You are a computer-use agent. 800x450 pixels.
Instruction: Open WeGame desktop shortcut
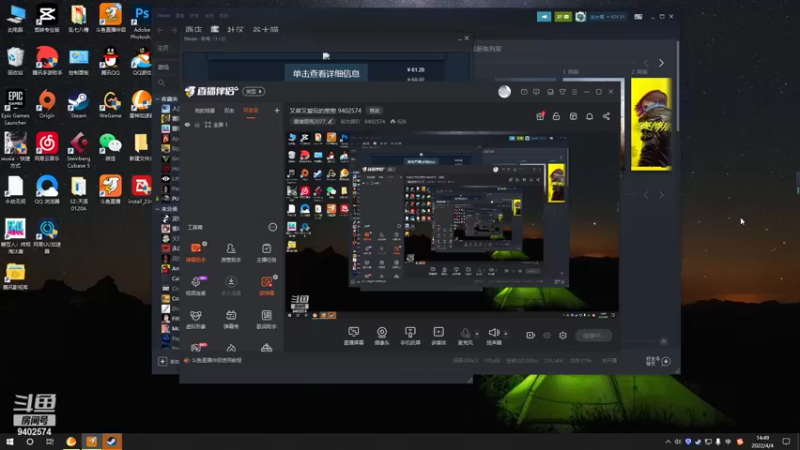click(110, 105)
